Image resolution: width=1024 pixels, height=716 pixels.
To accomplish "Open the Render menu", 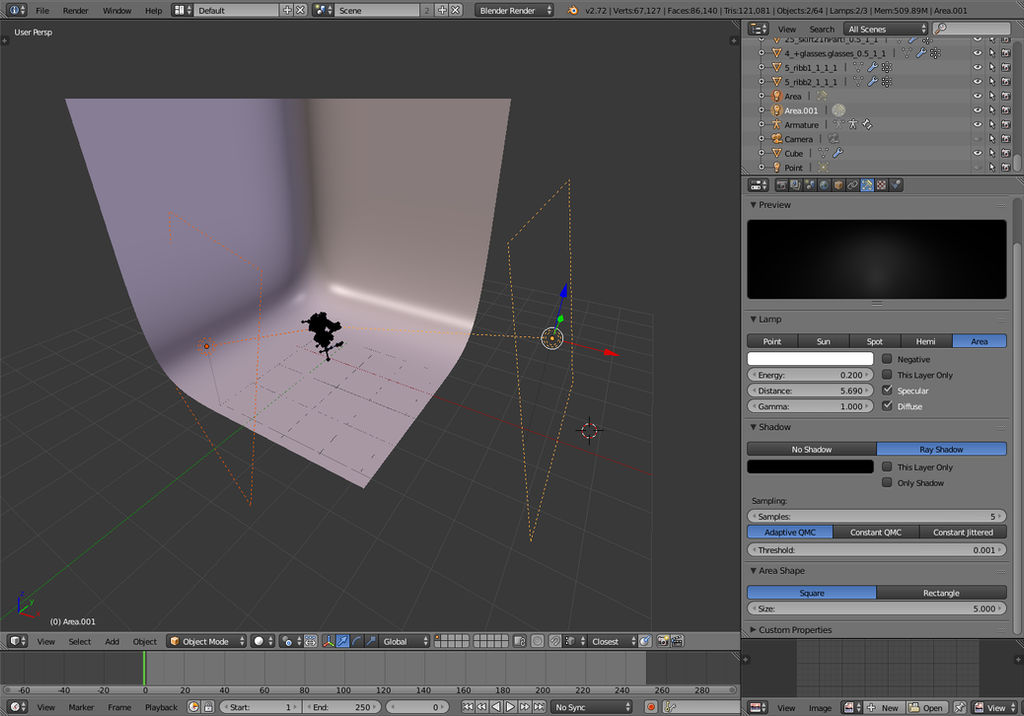I will [x=75, y=10].
